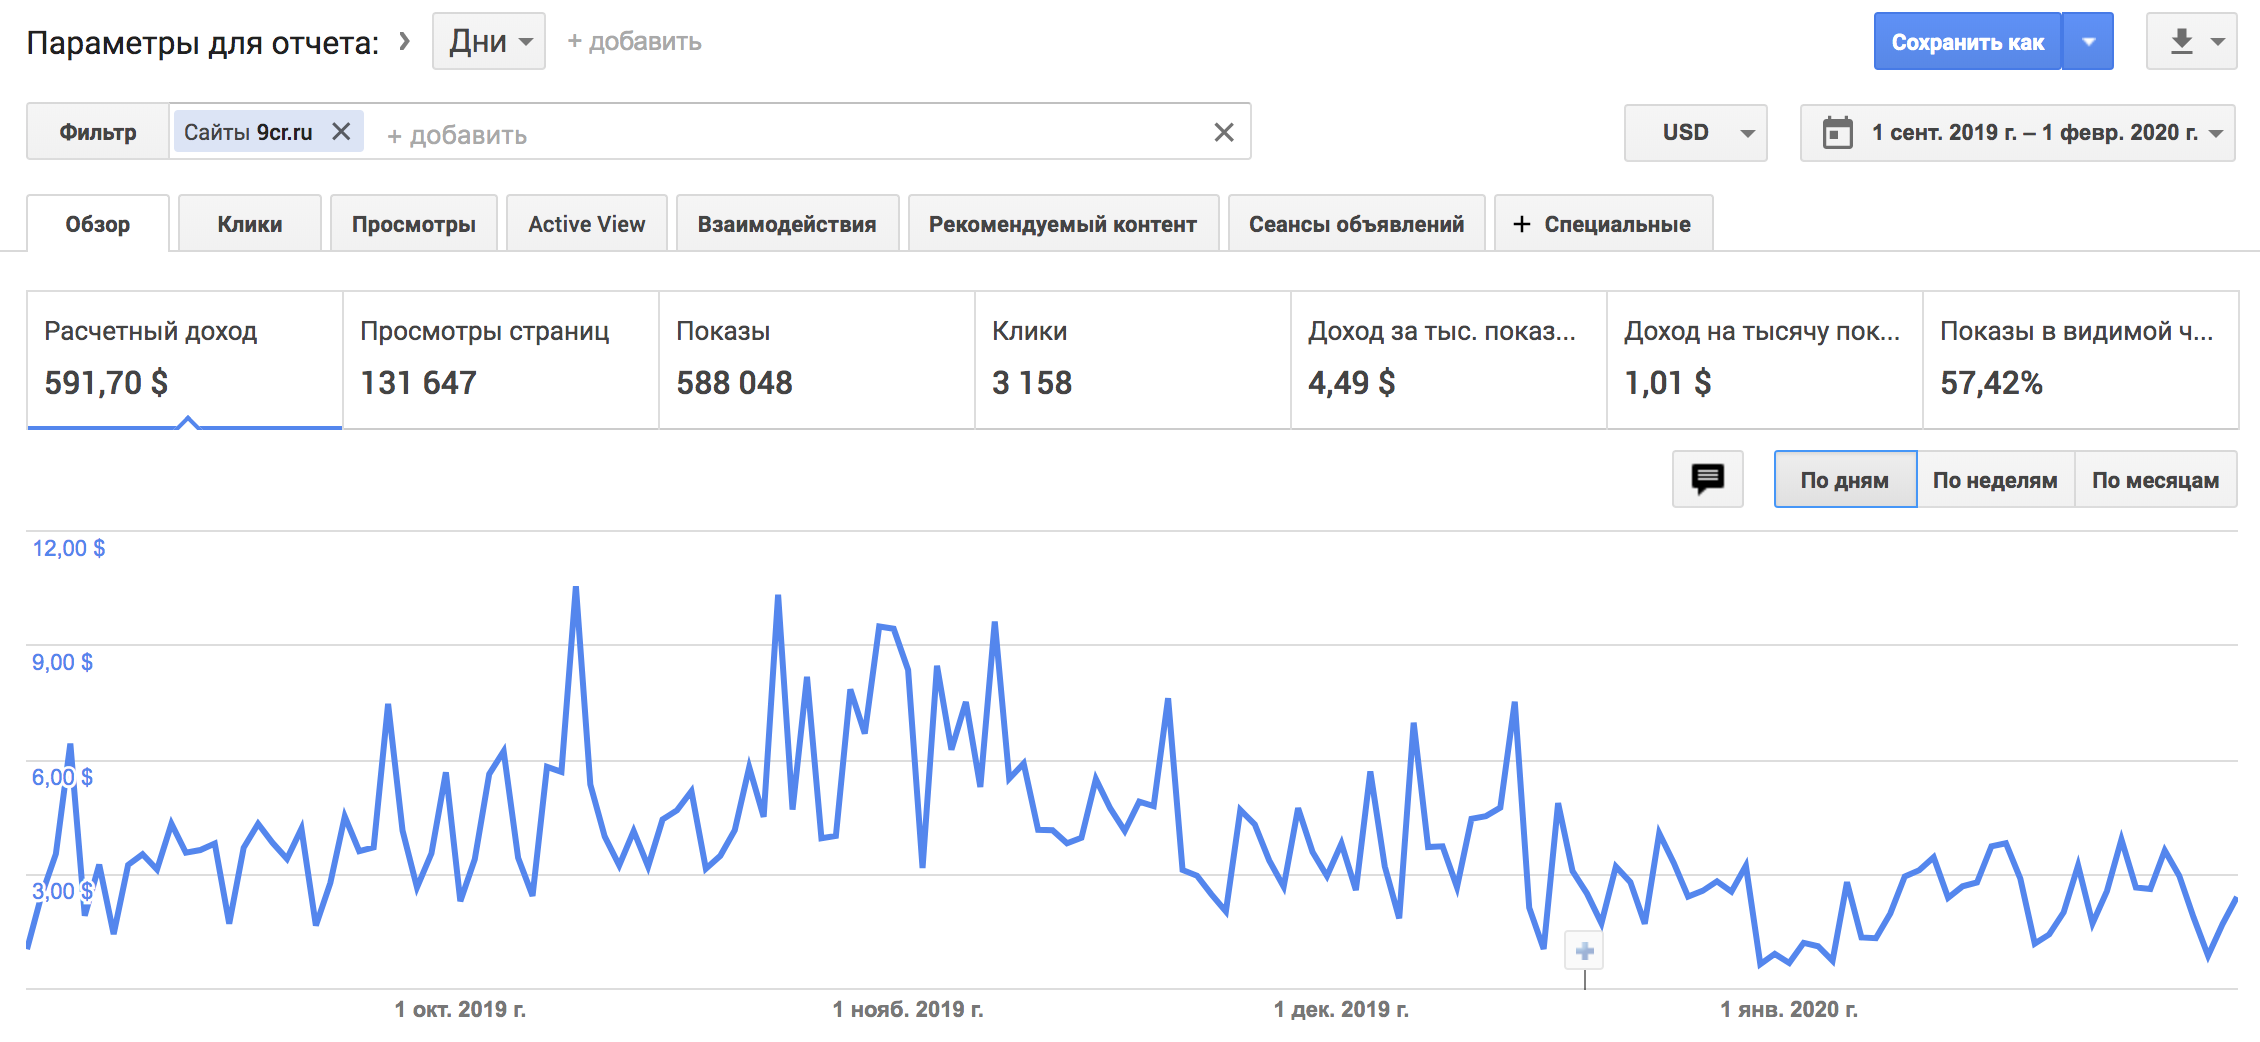Viewport: 2260px width, 1042px height.
Task: Switch chart to По дням view
Action: [1844, 480]
